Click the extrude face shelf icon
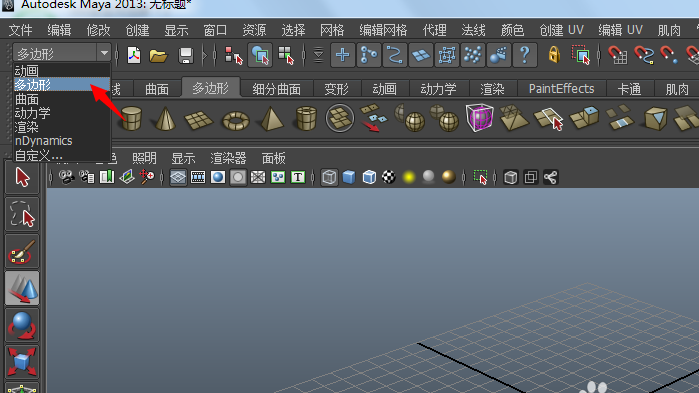 584,118
